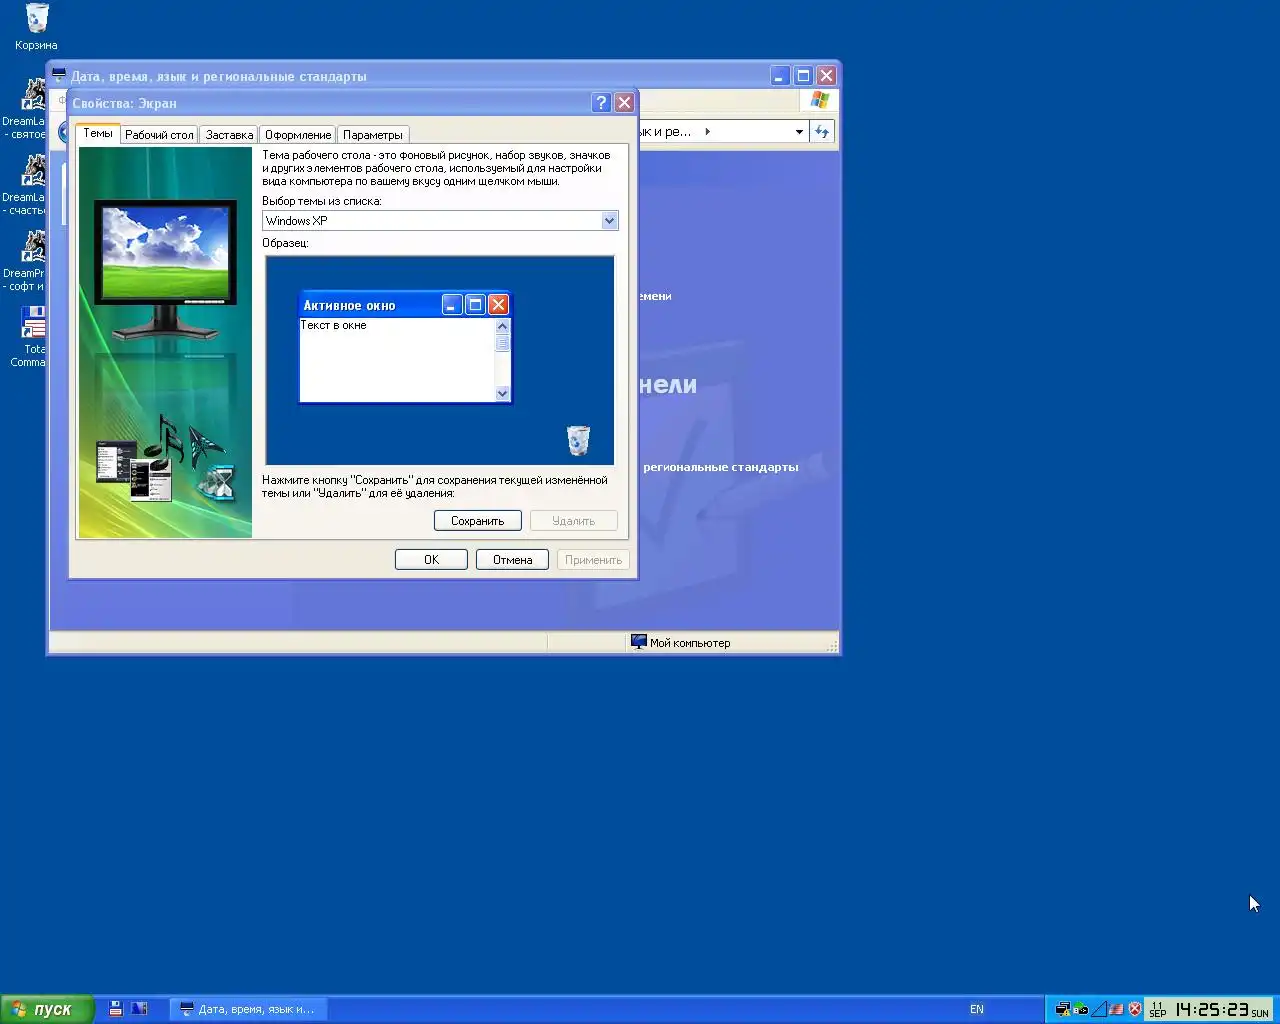Click Сохранить to save the theme
Screen dimensions: 1280x1024
[x=478, y=521]
